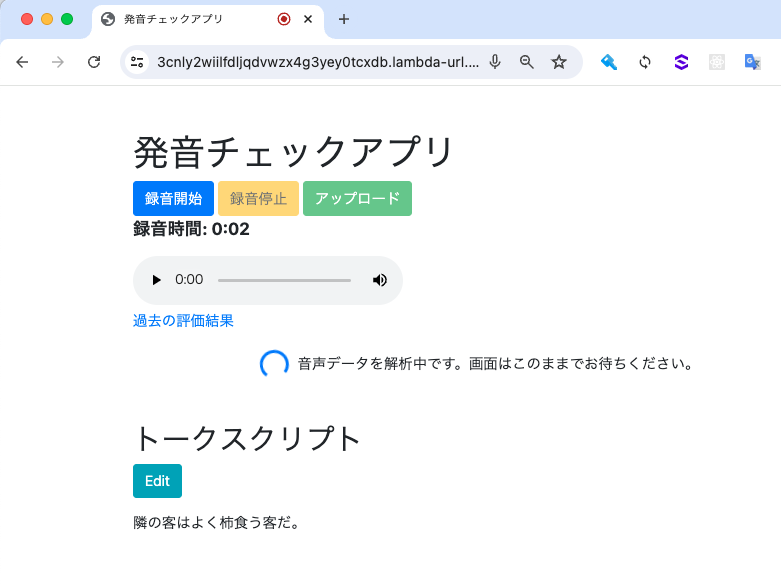Click the script text 隣の客はよく柿食う客だ。

[216, 523]
